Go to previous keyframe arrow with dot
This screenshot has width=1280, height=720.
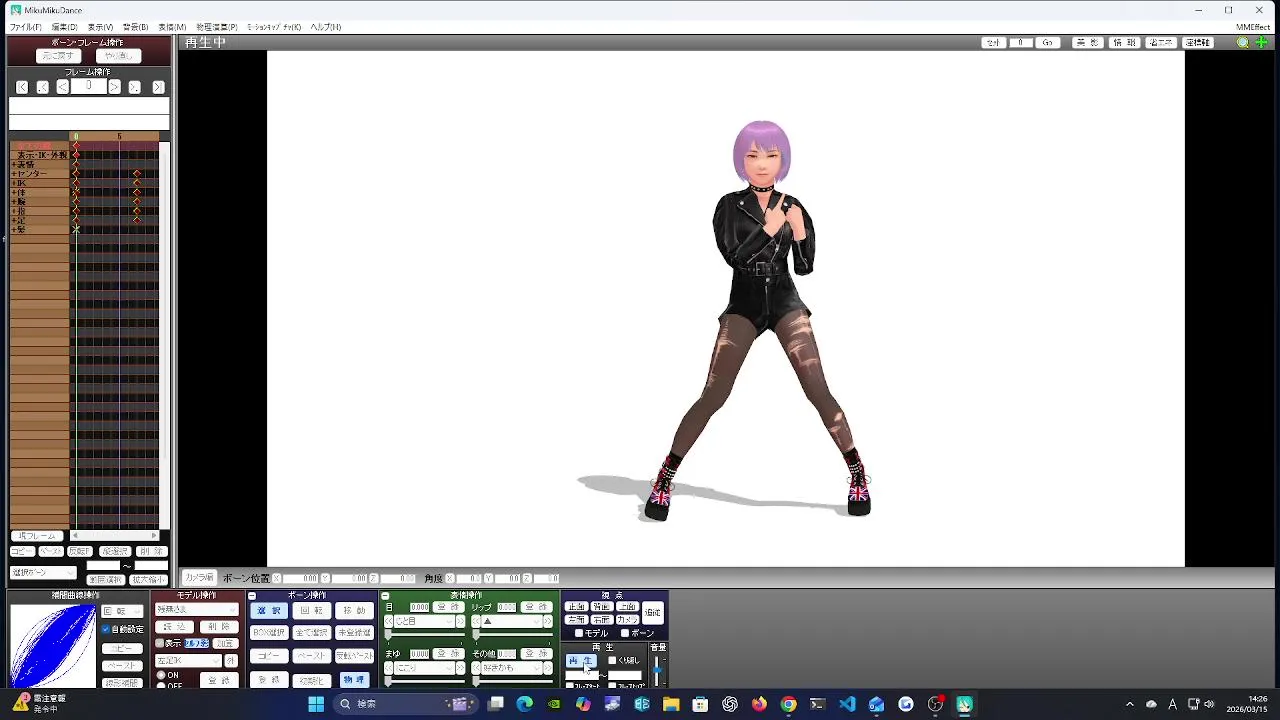tap(43, 87)
